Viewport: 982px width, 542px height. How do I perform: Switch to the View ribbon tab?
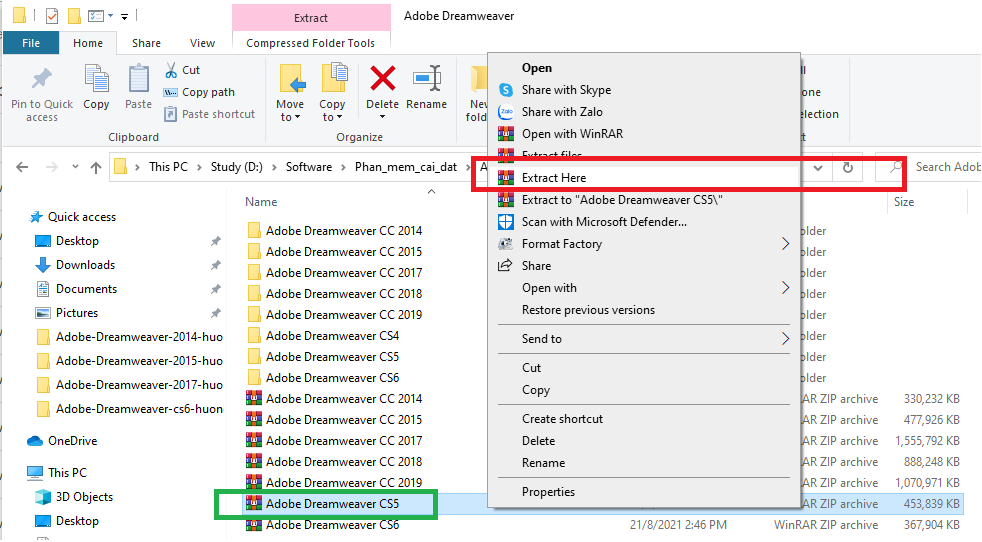point(202,43)
